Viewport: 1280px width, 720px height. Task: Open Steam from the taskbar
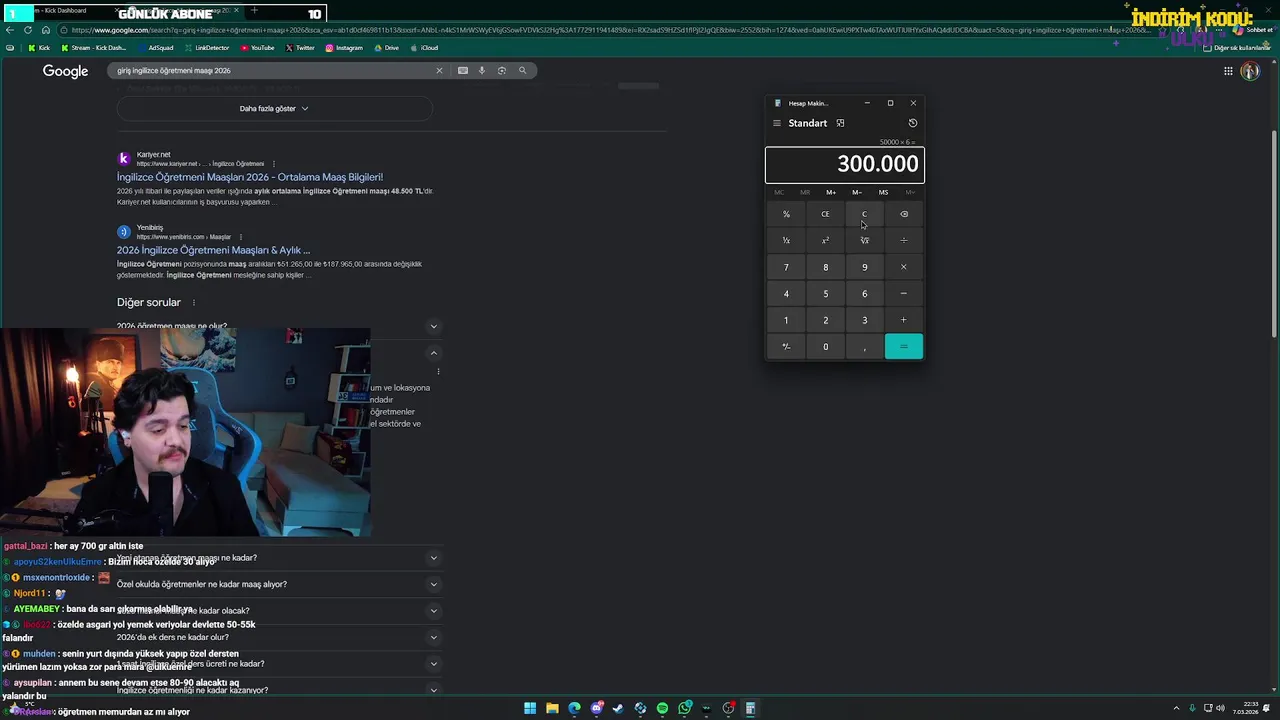coord(618,708)
